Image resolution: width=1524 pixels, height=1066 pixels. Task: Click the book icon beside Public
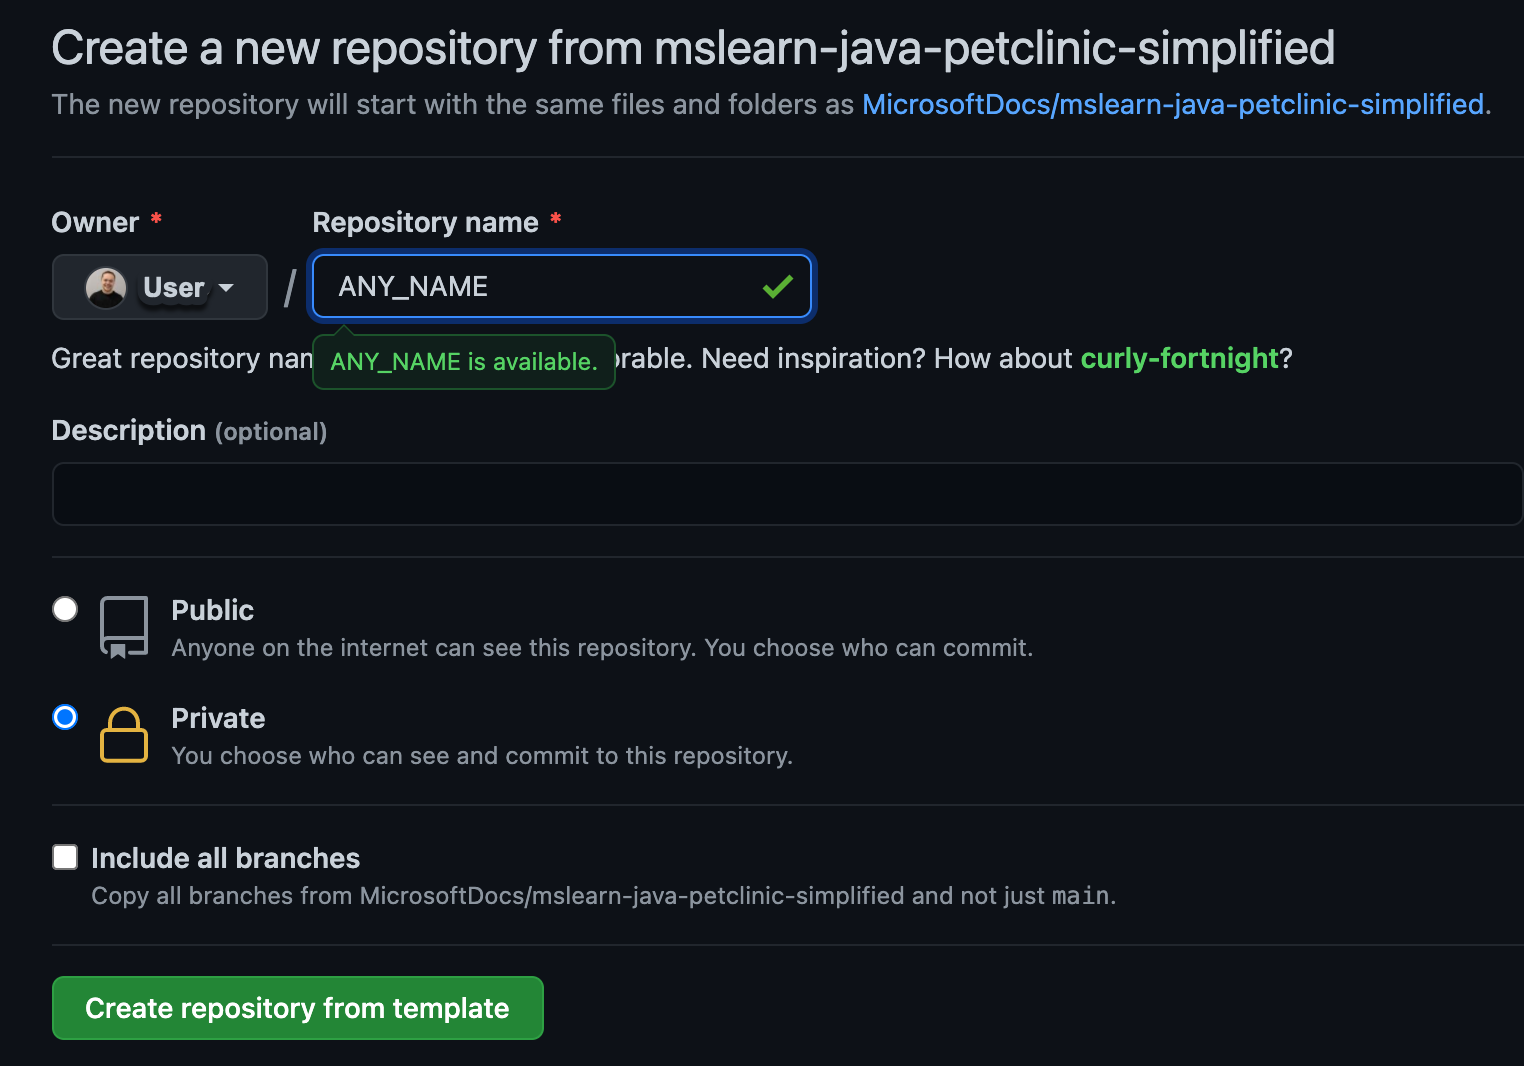(x=124, y=626)
